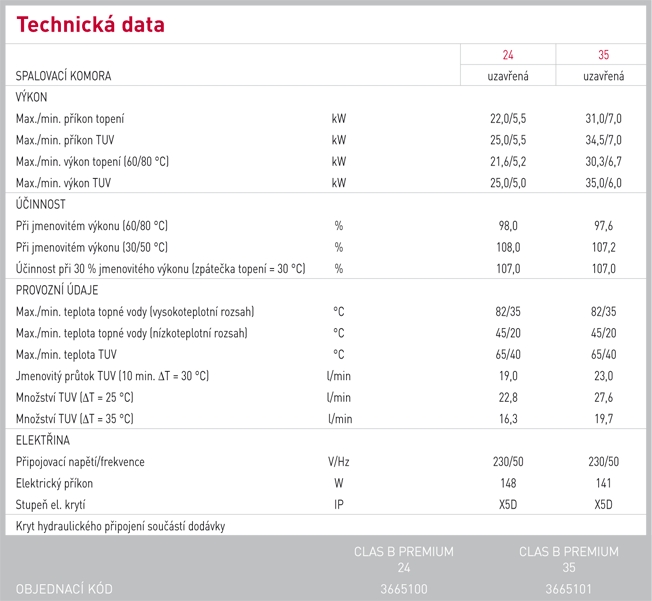Click the 'OBJEDNACÍ KÓD' label

click(x=64, y=589)
